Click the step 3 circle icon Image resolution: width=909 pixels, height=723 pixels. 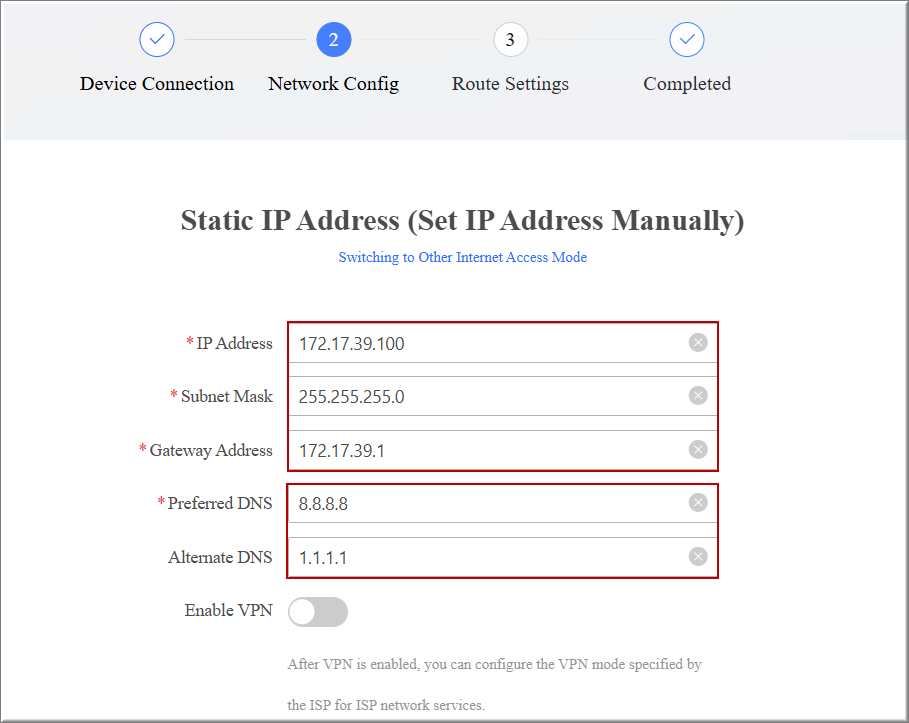click(510, 40)
